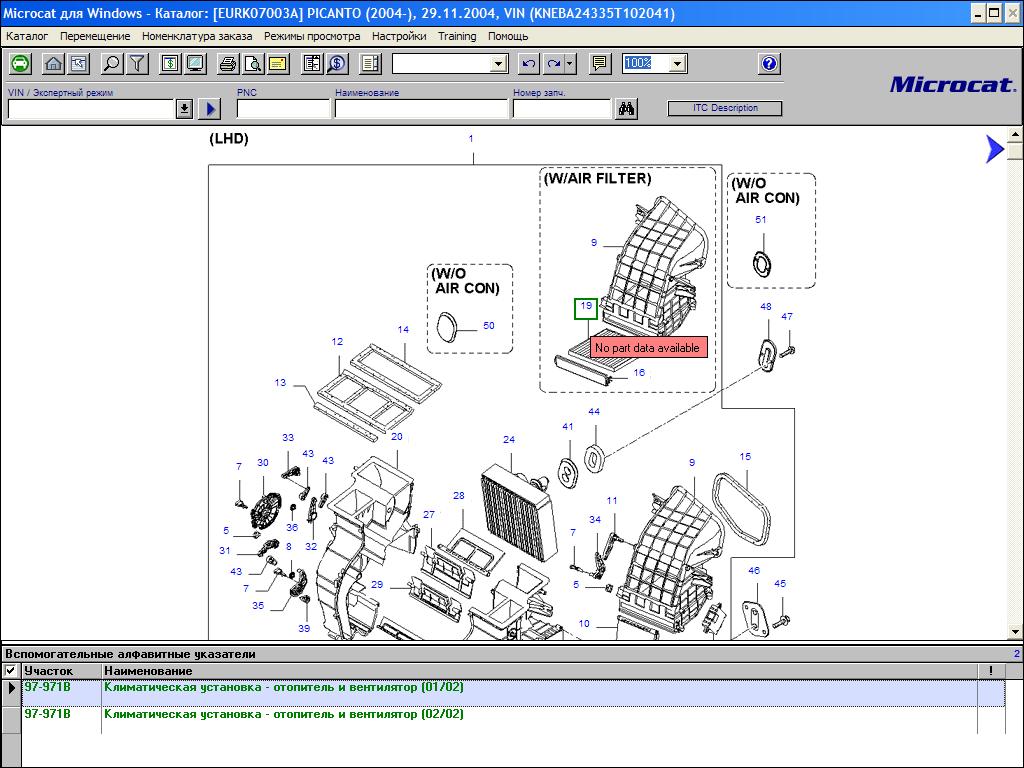
Task: Click vertical scrollbar down arrow of diagram
Action: pyautogui.click(x=1015, y=632)
